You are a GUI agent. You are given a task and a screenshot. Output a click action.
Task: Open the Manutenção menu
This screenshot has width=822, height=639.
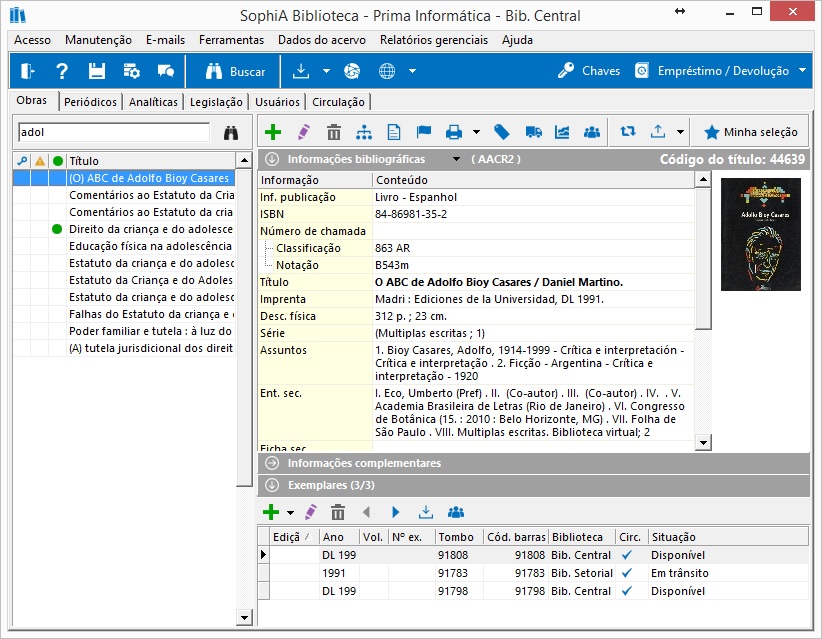pyautogui.click(x=98, y=40)
